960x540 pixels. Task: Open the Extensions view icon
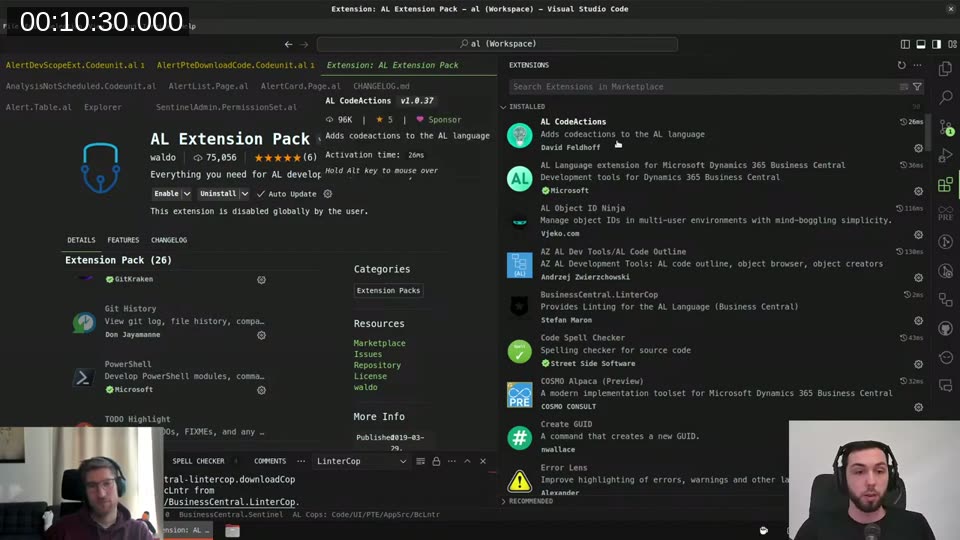[945, 184]
